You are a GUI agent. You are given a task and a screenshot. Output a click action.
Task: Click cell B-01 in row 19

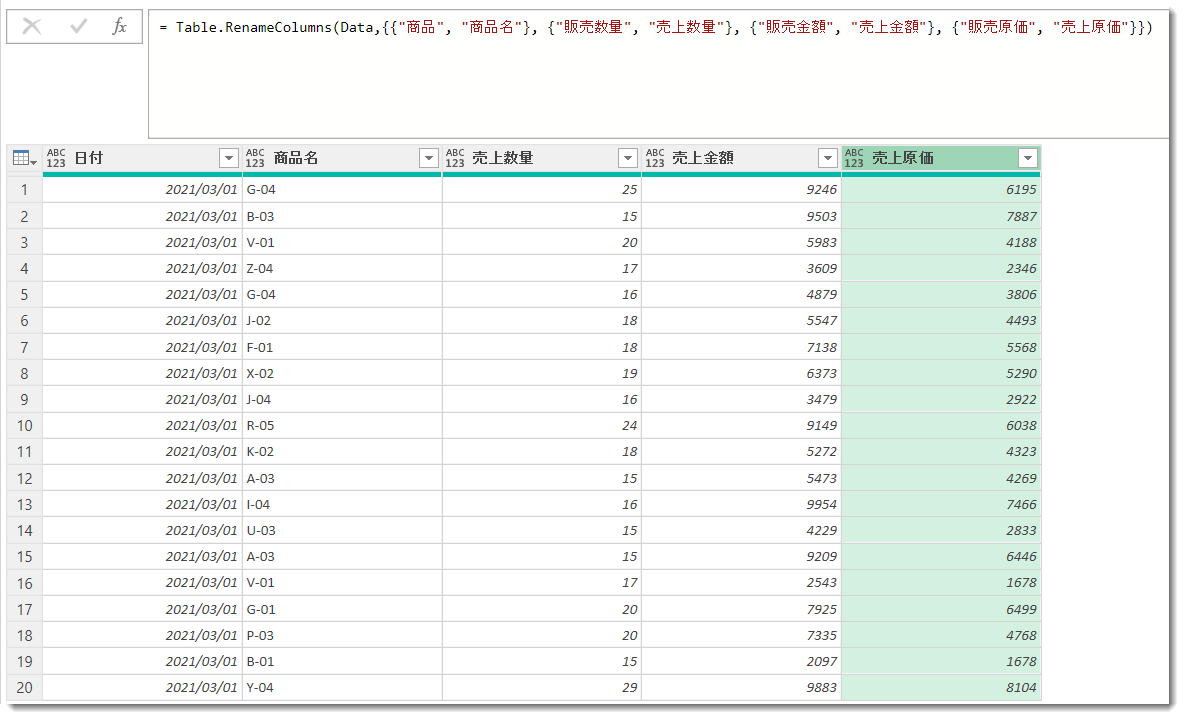(341, 661)
